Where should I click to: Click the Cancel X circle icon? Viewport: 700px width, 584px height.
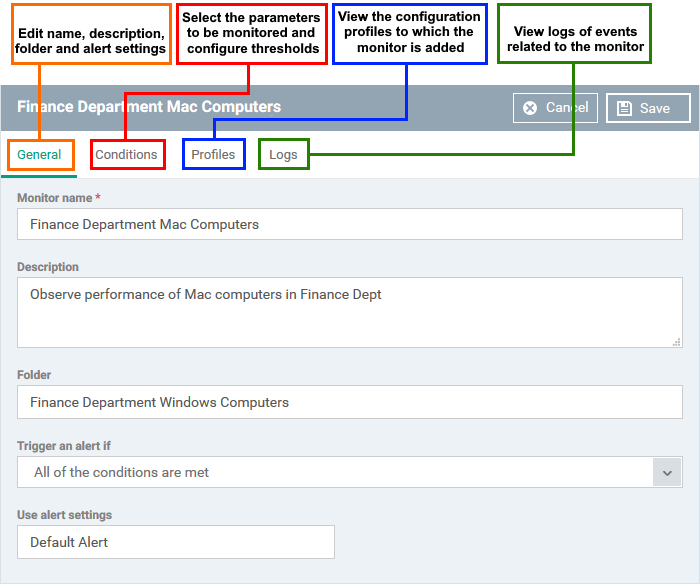pos(530,108)
